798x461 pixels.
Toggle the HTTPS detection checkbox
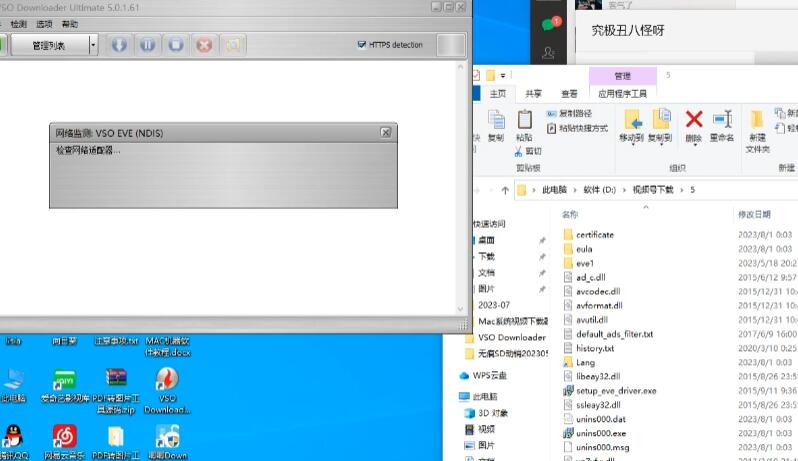pyautogui.click(x=361, y=45)
